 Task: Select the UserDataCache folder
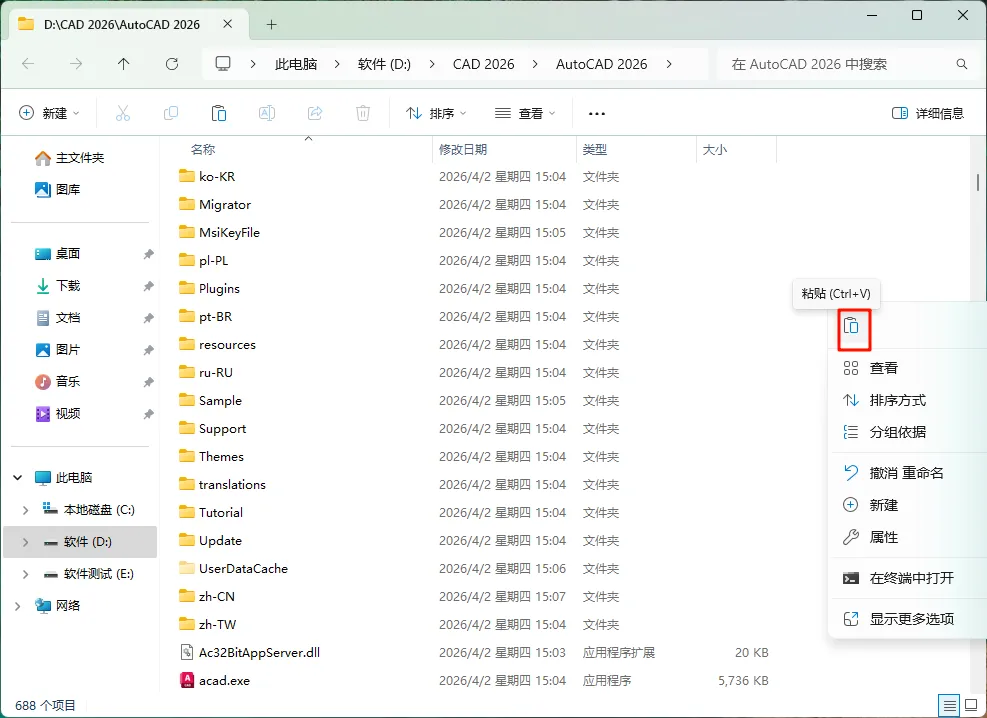pos(243,569)
